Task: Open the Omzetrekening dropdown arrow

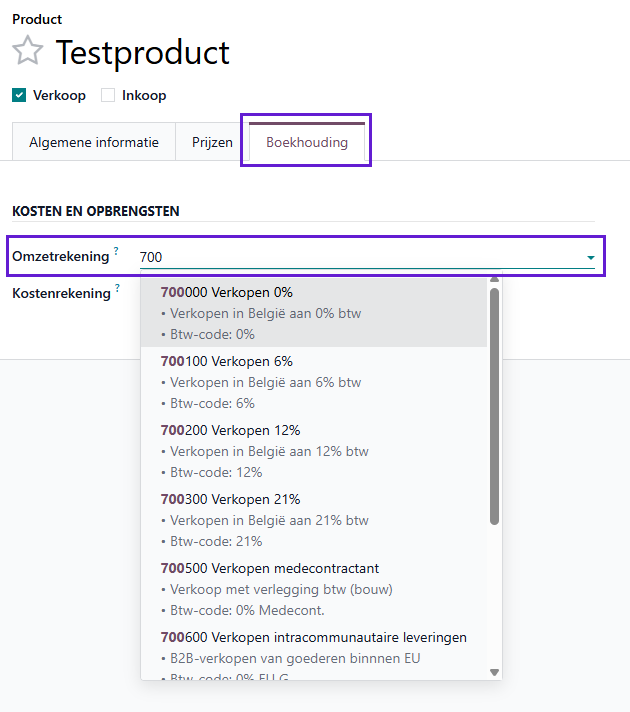Action: point(590,258)
